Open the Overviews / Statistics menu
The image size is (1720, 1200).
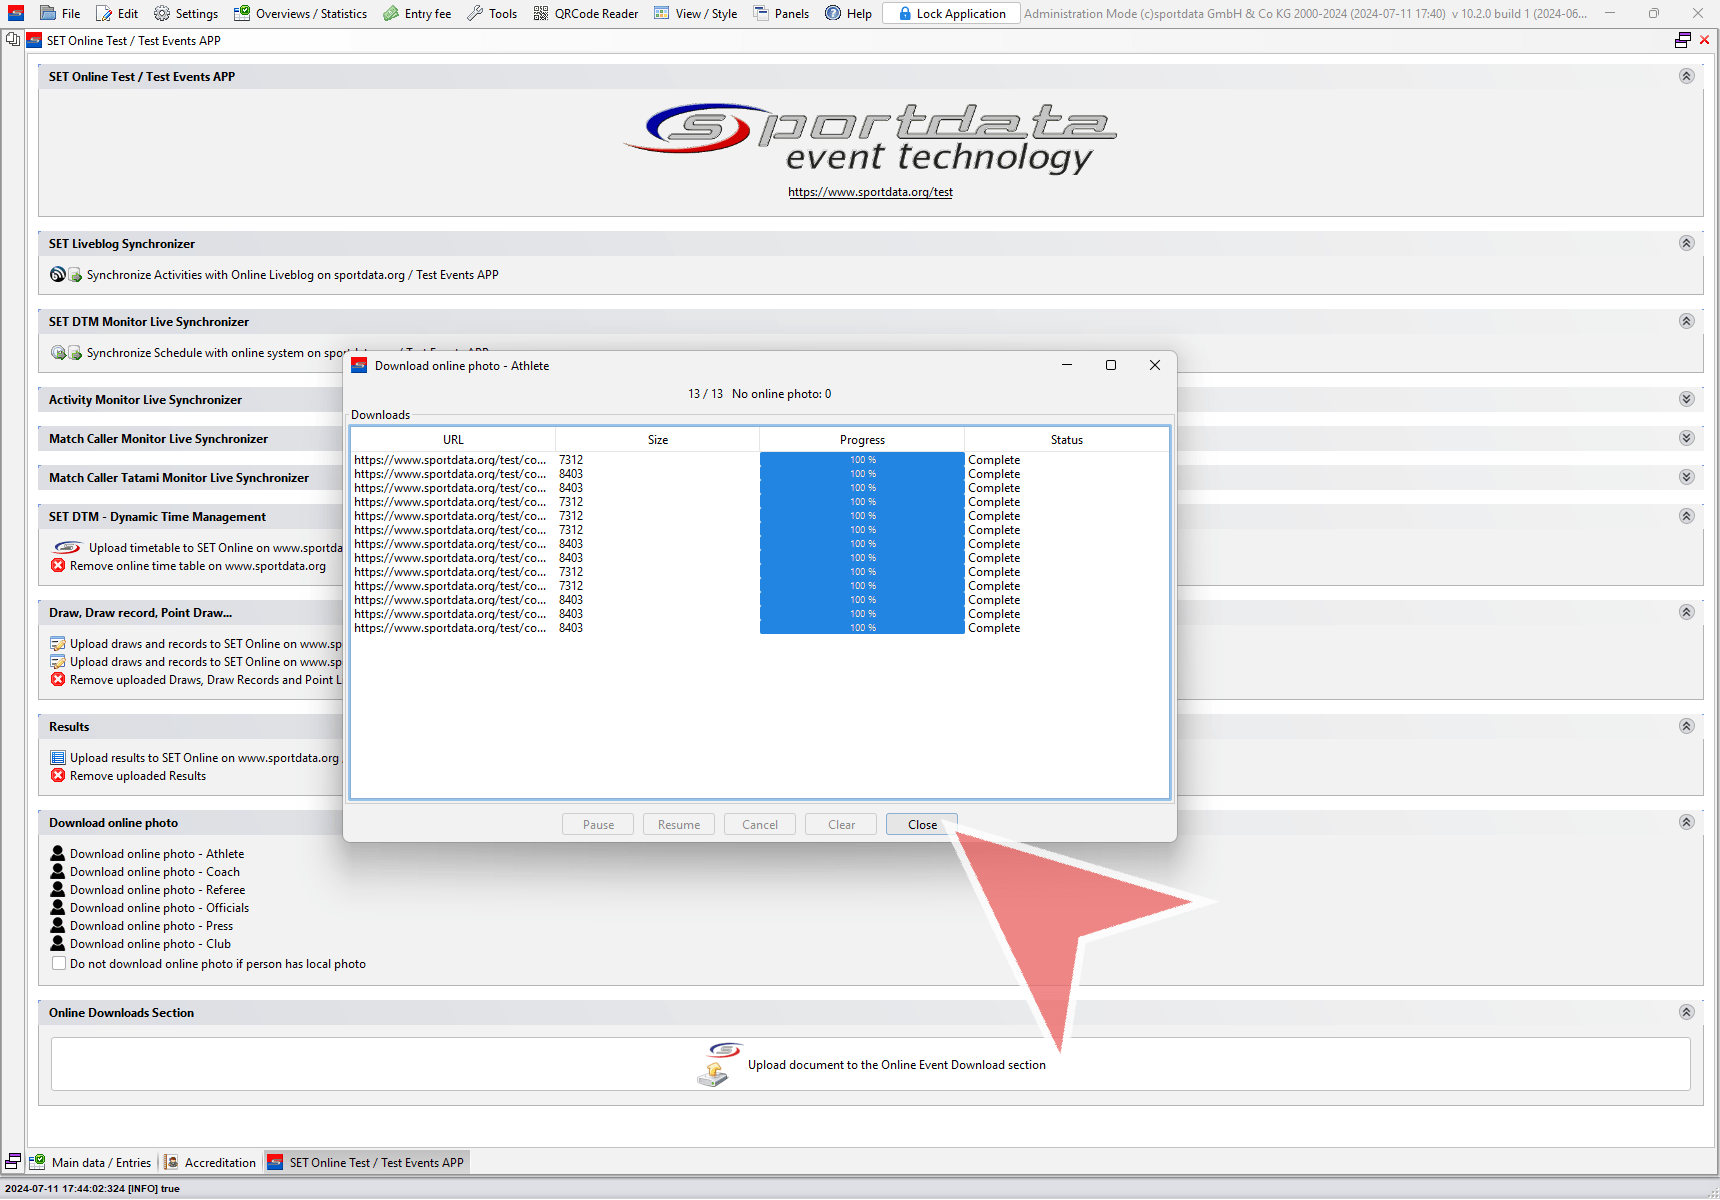[301, 14]
